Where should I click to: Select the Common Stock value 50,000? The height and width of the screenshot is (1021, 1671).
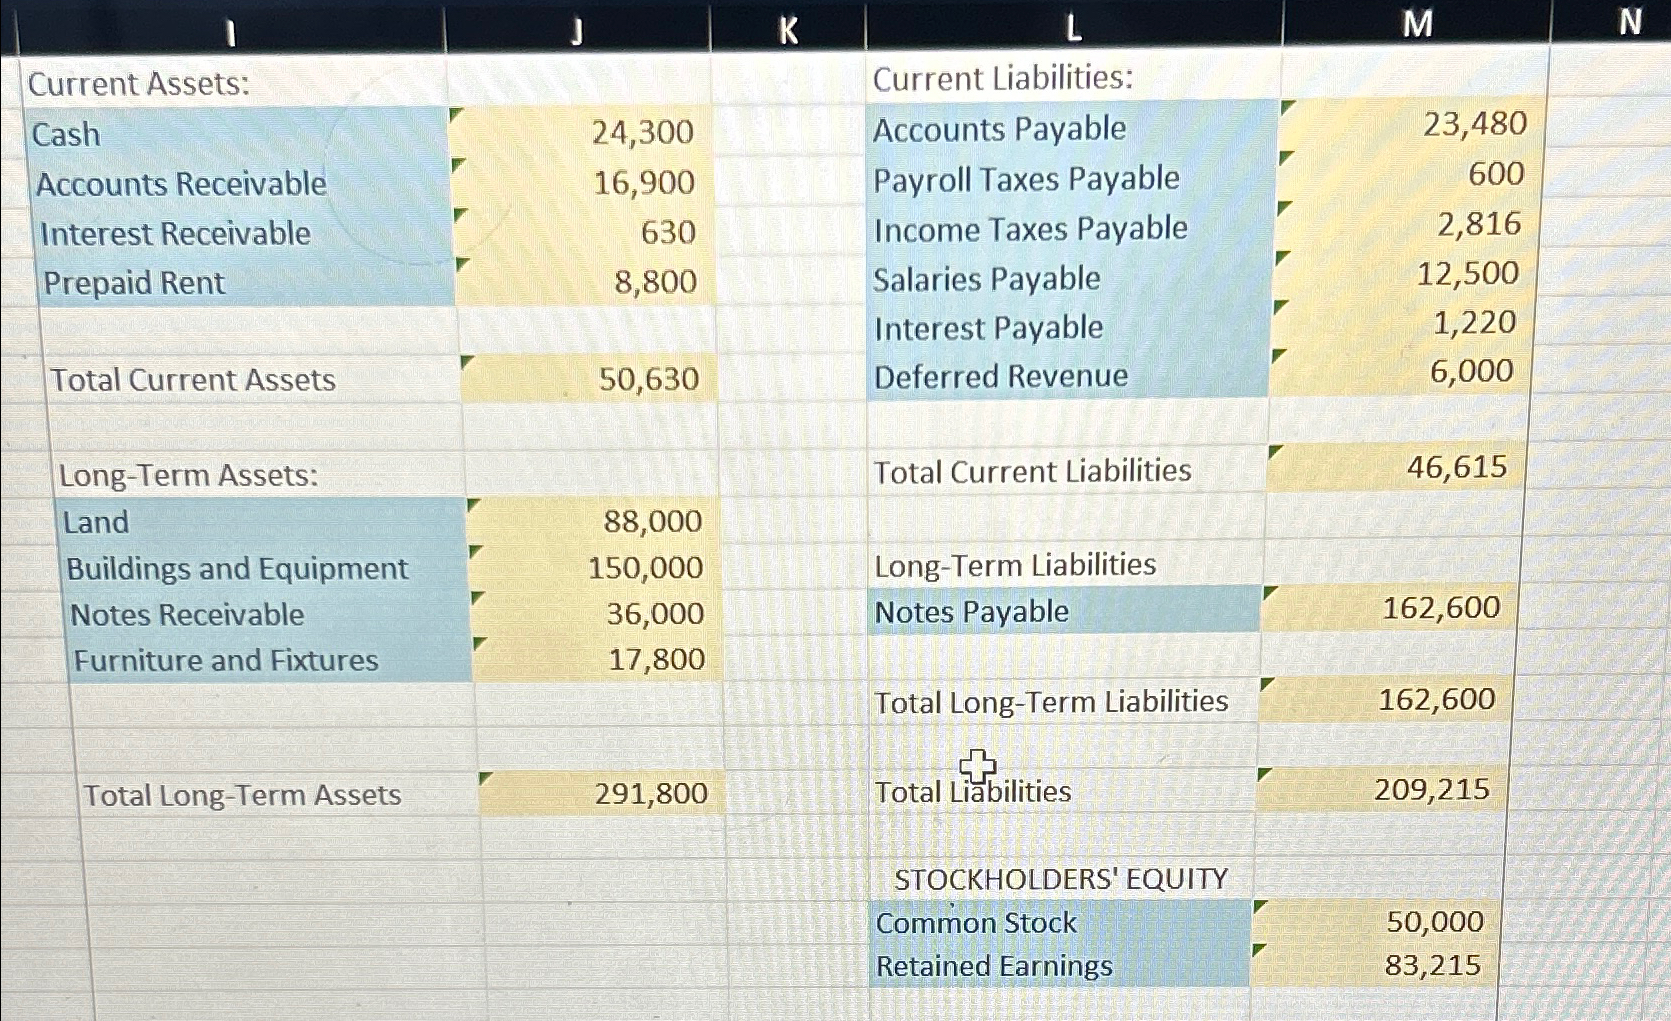click(1378, 921)
